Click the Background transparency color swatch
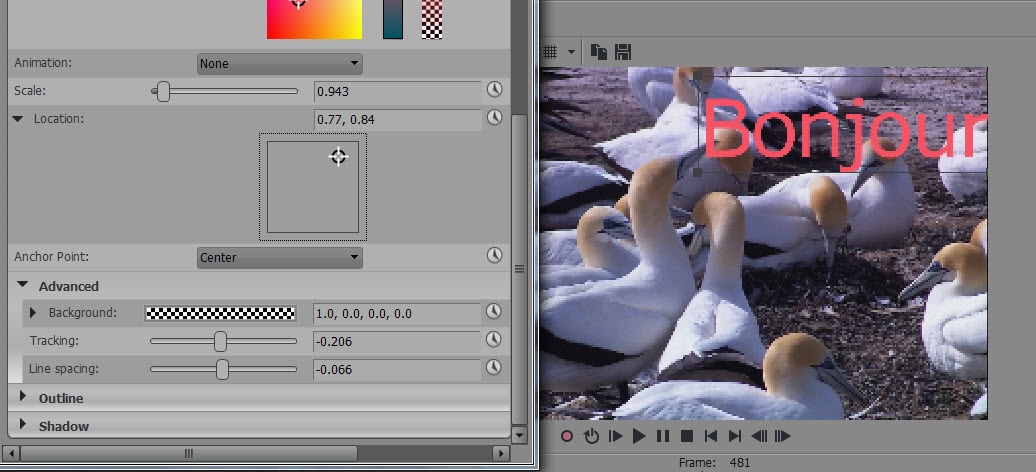Image resolution: width=1036 pixels, height=472 pixels. pos(220,313)
